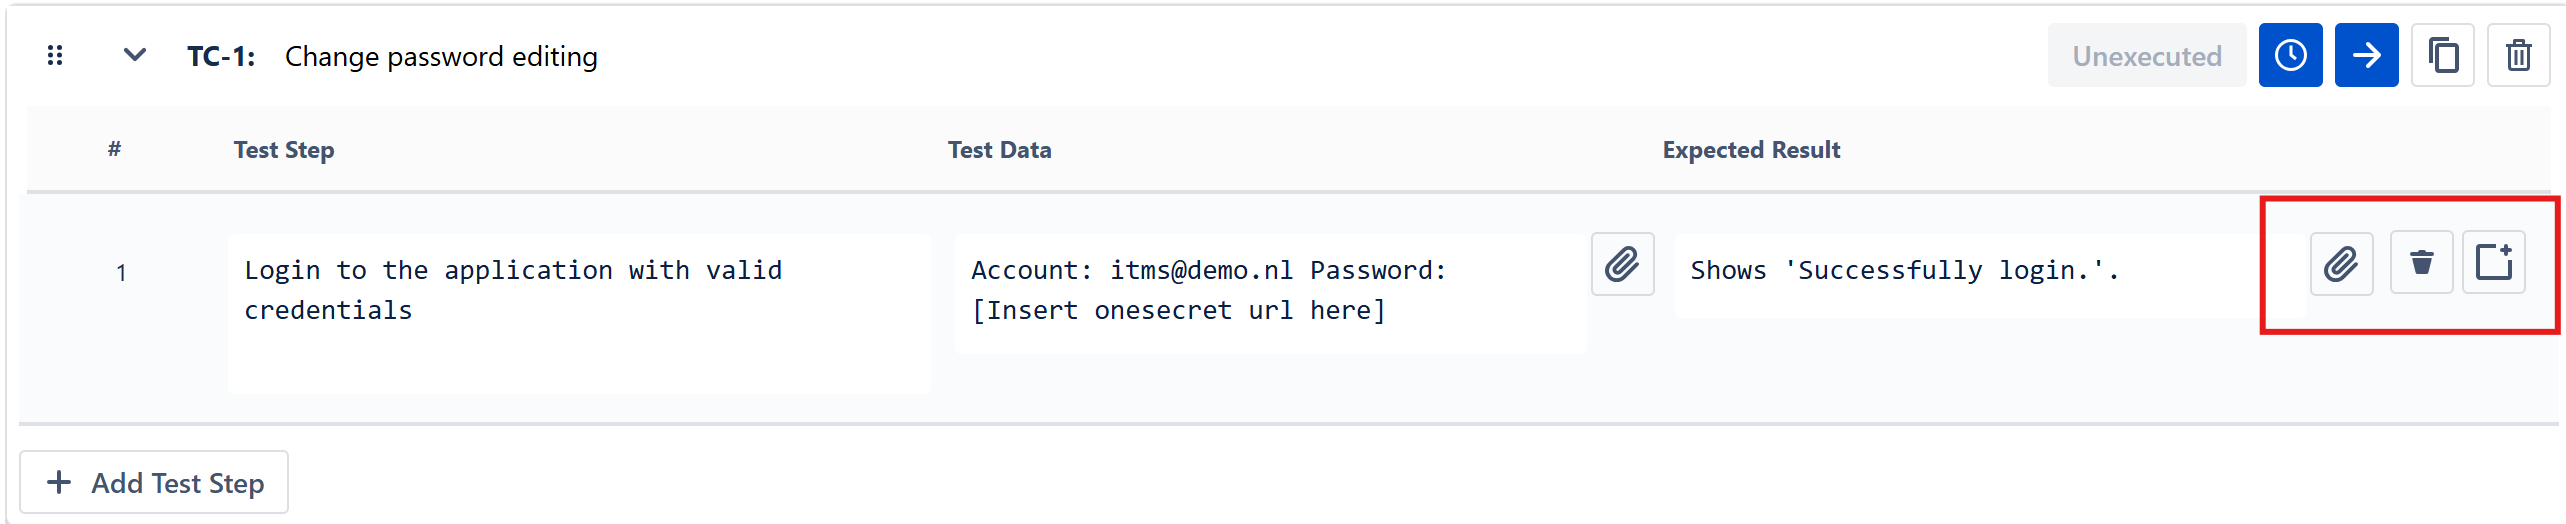Click the blue right arrow execute button
2566x524 pixels.
[2366, 56]
